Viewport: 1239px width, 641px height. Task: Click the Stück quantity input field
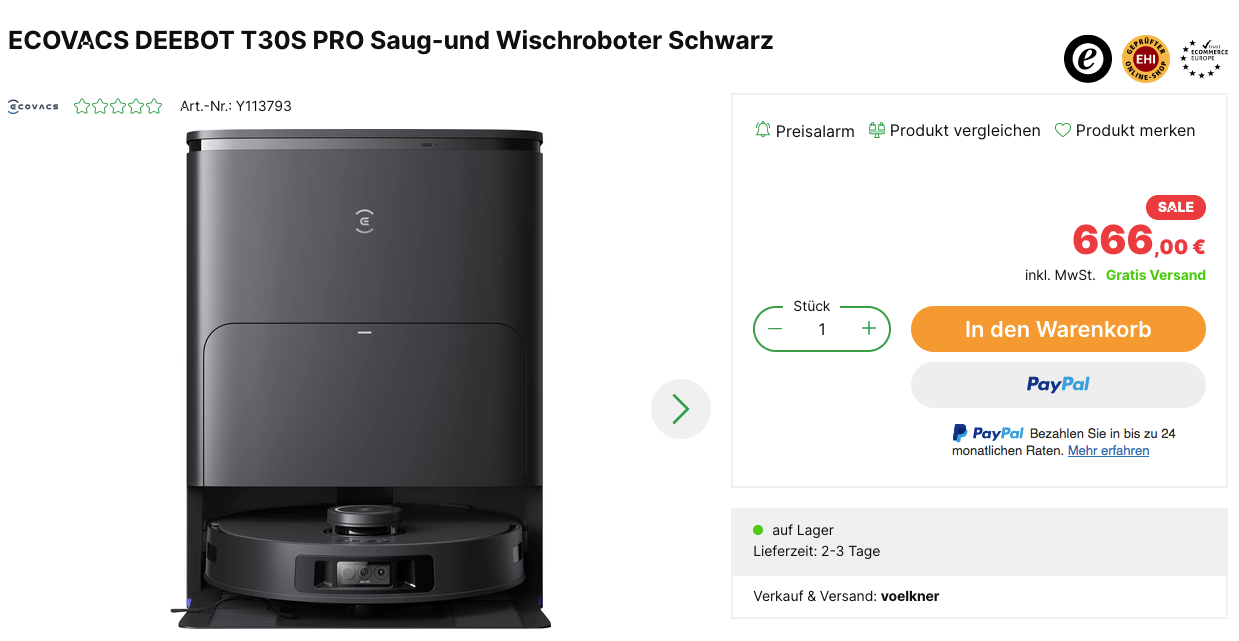tap(822, 329)
